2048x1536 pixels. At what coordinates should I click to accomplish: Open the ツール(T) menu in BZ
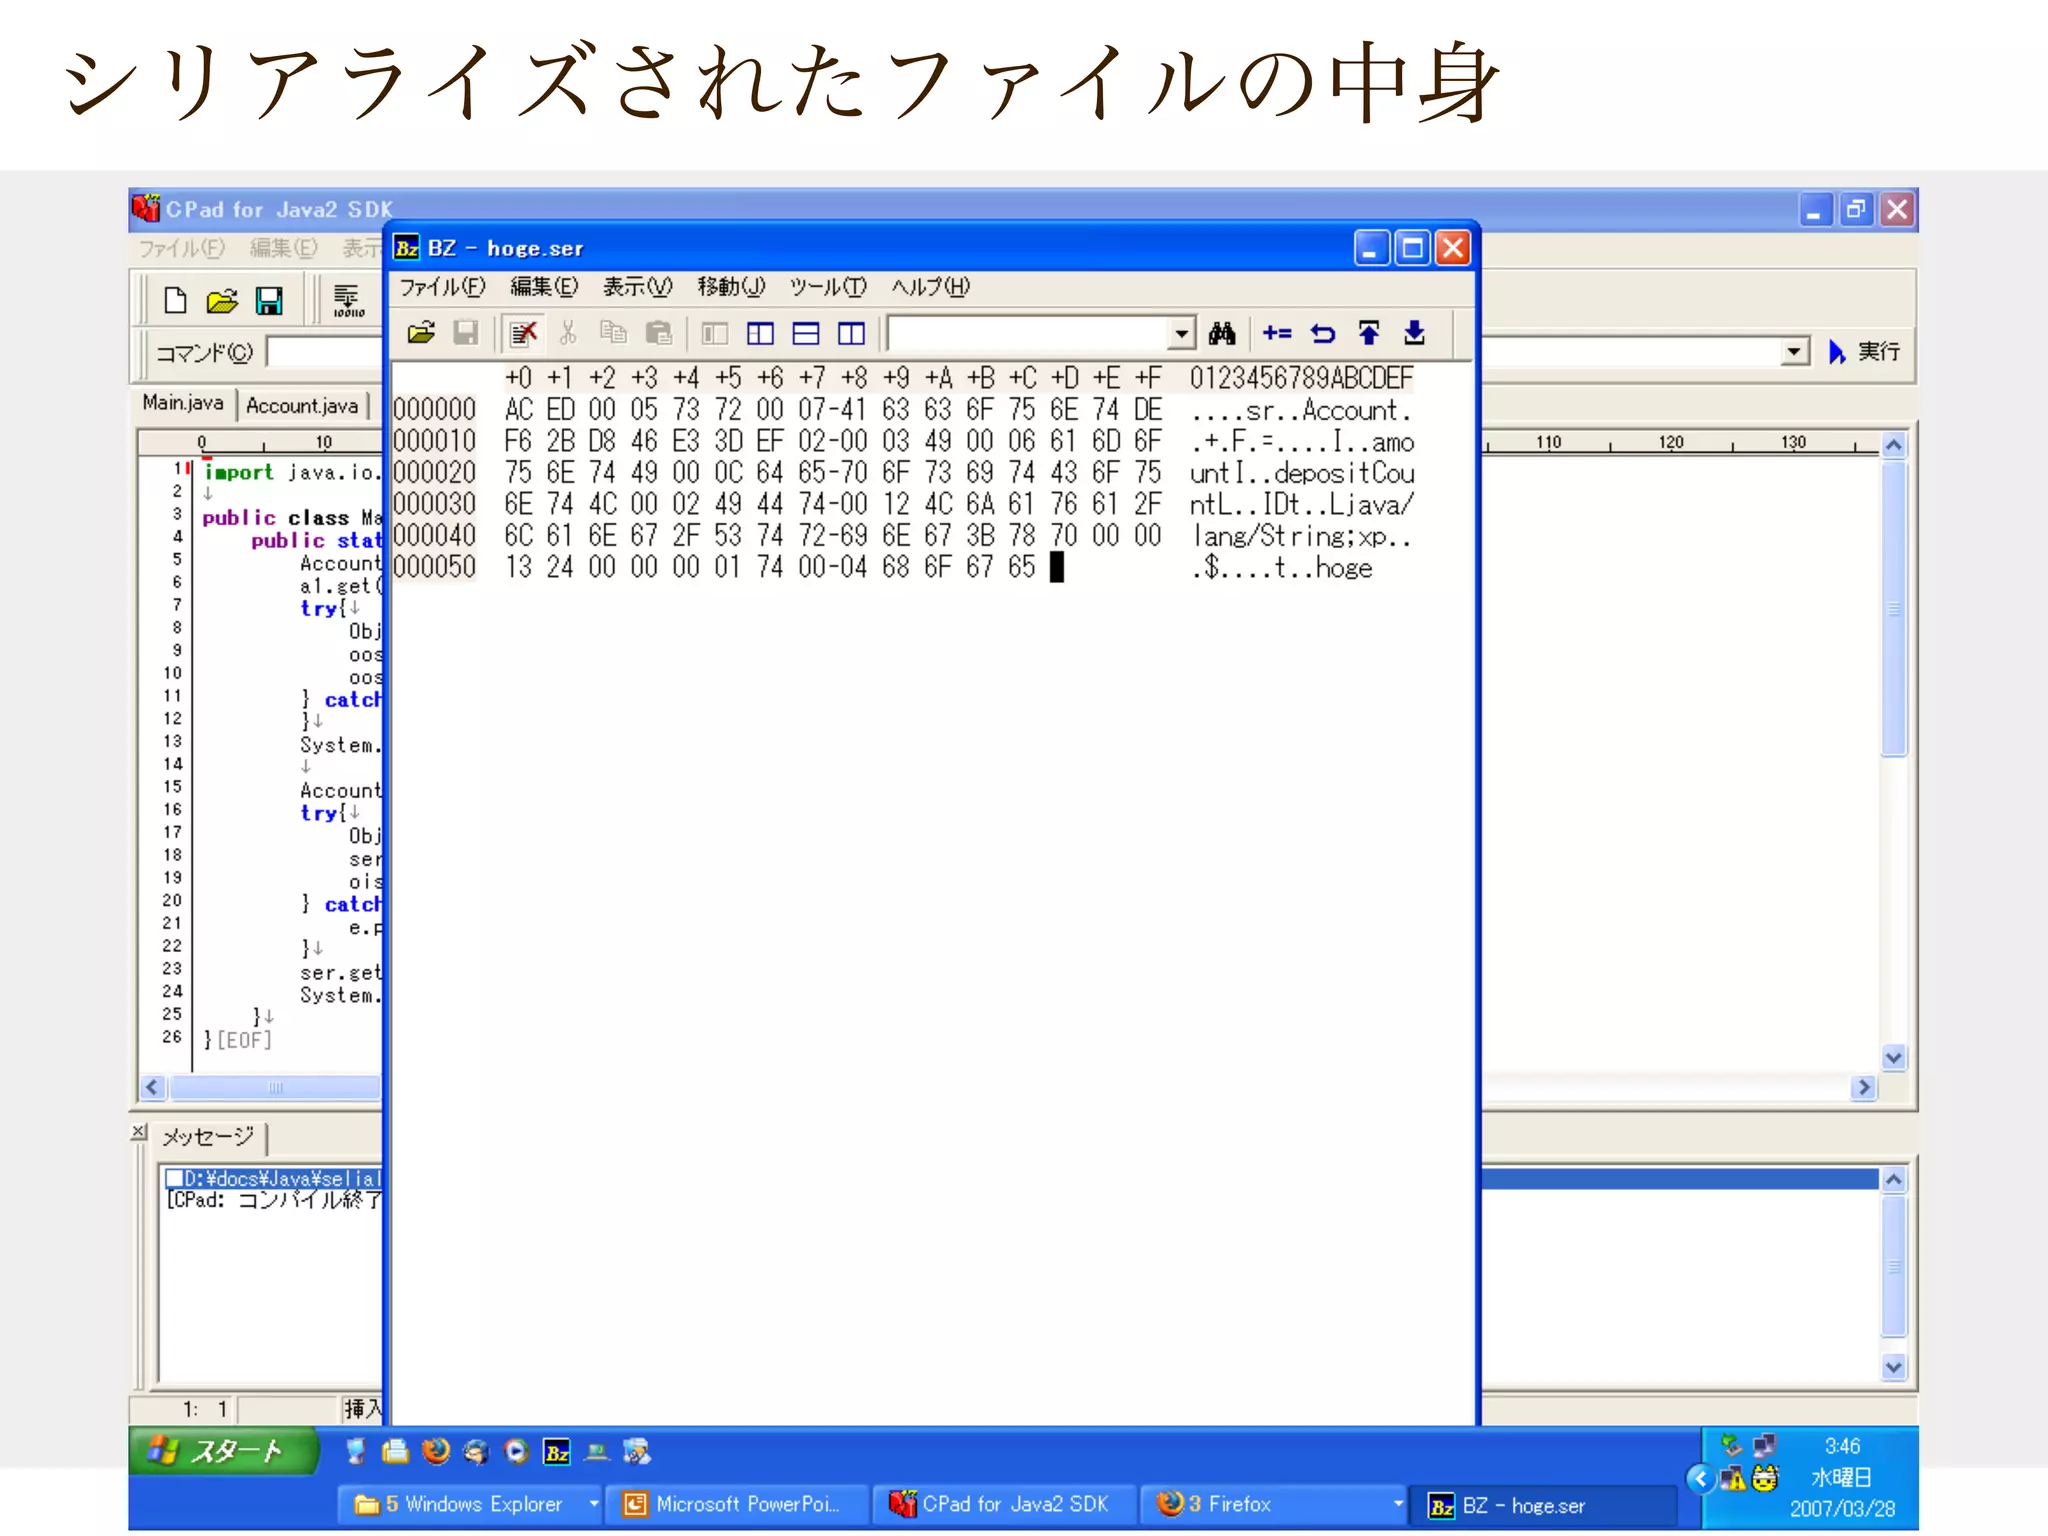click(828, 287)
